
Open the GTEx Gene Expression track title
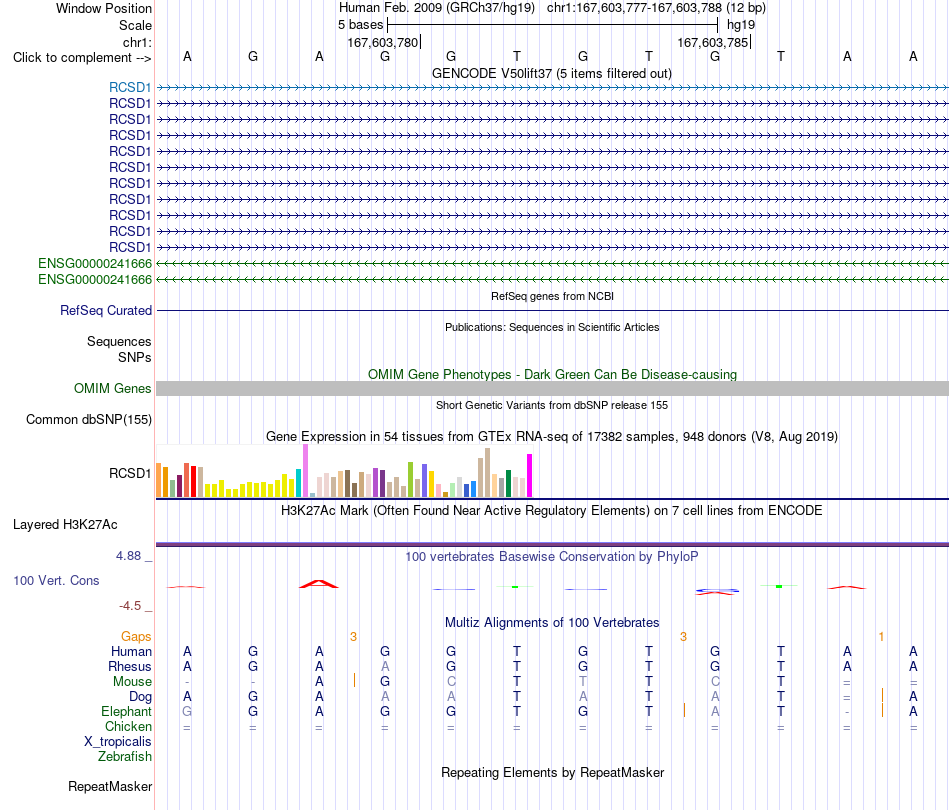click(552, 436)
